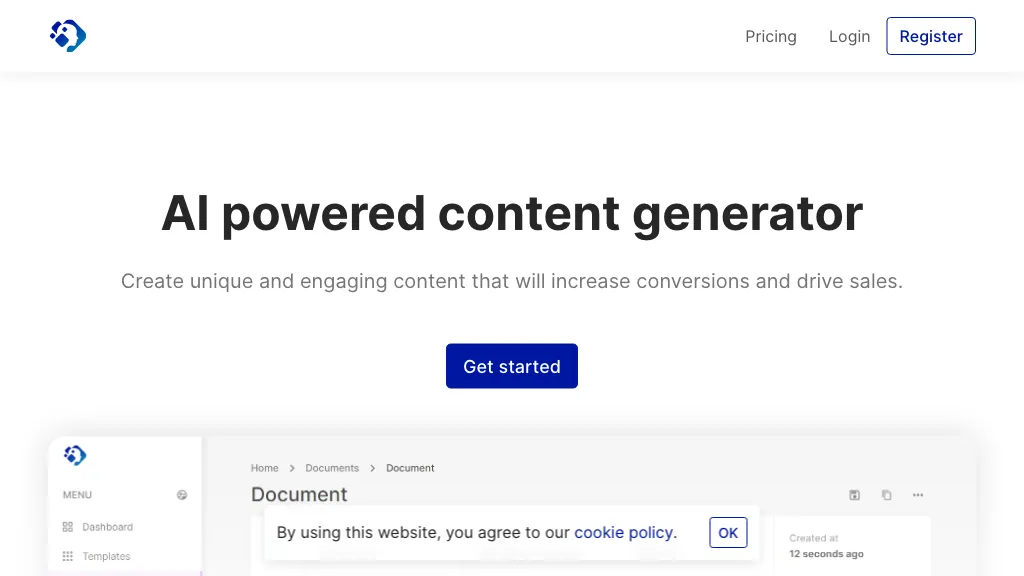Click the Dashboard grid icon in the sidebar

[x=68, y=527]
